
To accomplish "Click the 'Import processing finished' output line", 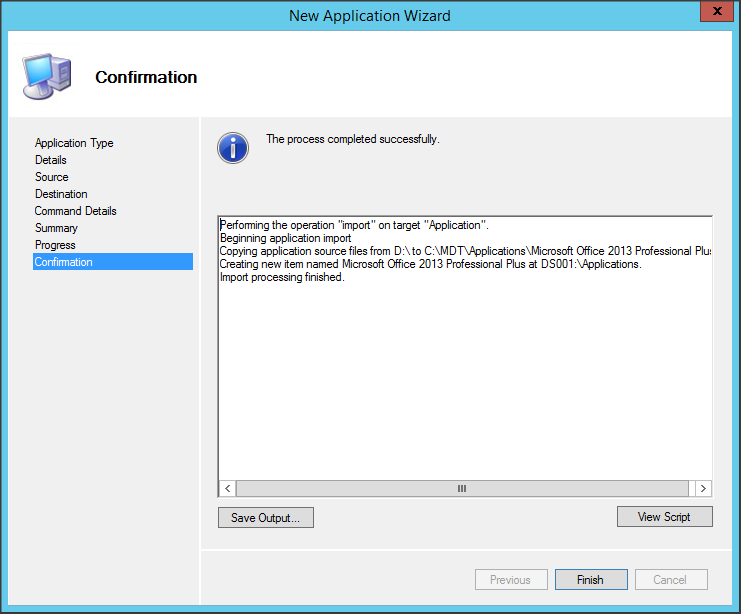I will click(x=282, y=277).
